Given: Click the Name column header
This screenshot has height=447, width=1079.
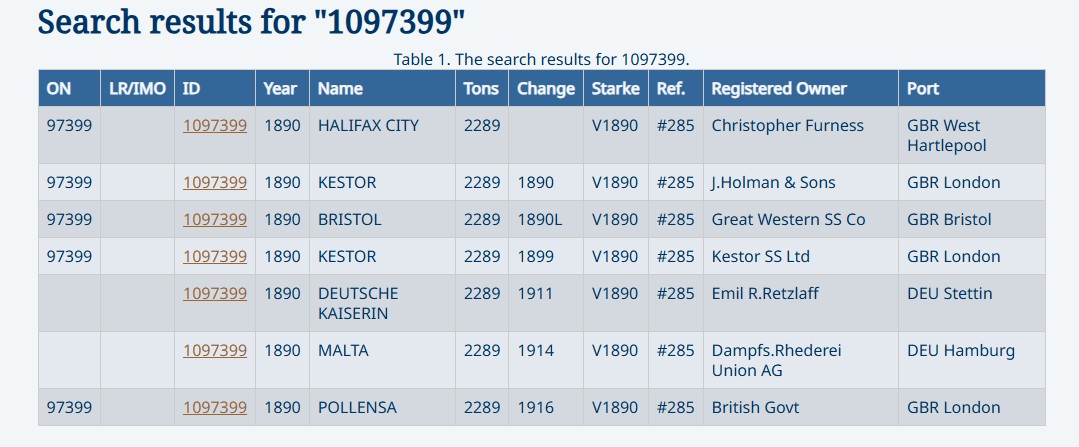Looking at the screenshot, I should pyautogui.click(x=340, y=89).
